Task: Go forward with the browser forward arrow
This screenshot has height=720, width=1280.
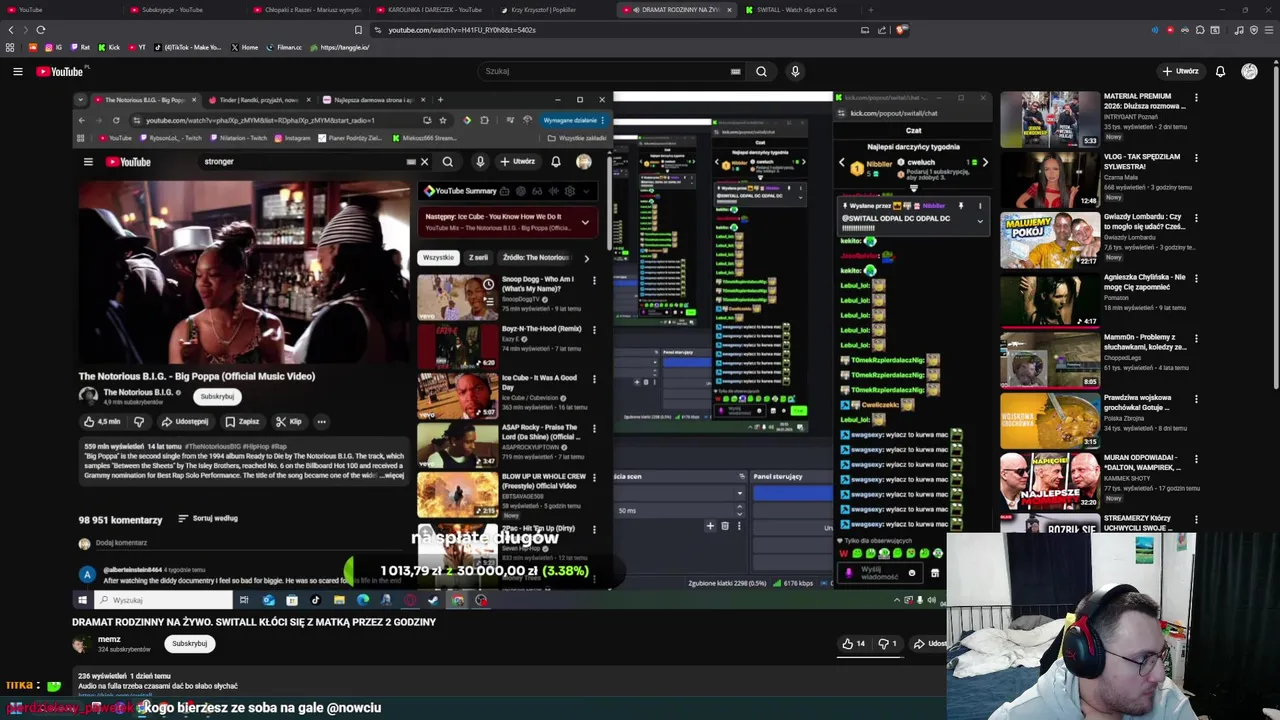Action: tap(25, 30)
